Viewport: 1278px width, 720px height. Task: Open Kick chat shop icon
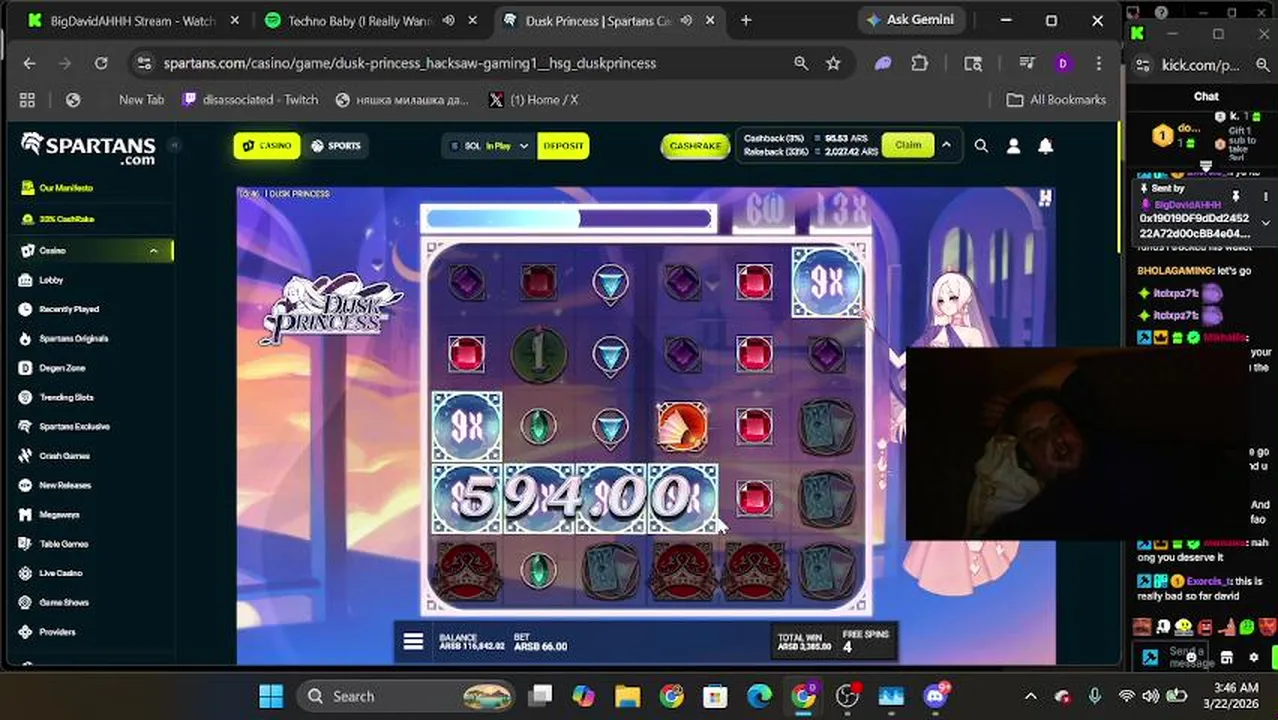pyautogui.click(x=1226, y=657)
